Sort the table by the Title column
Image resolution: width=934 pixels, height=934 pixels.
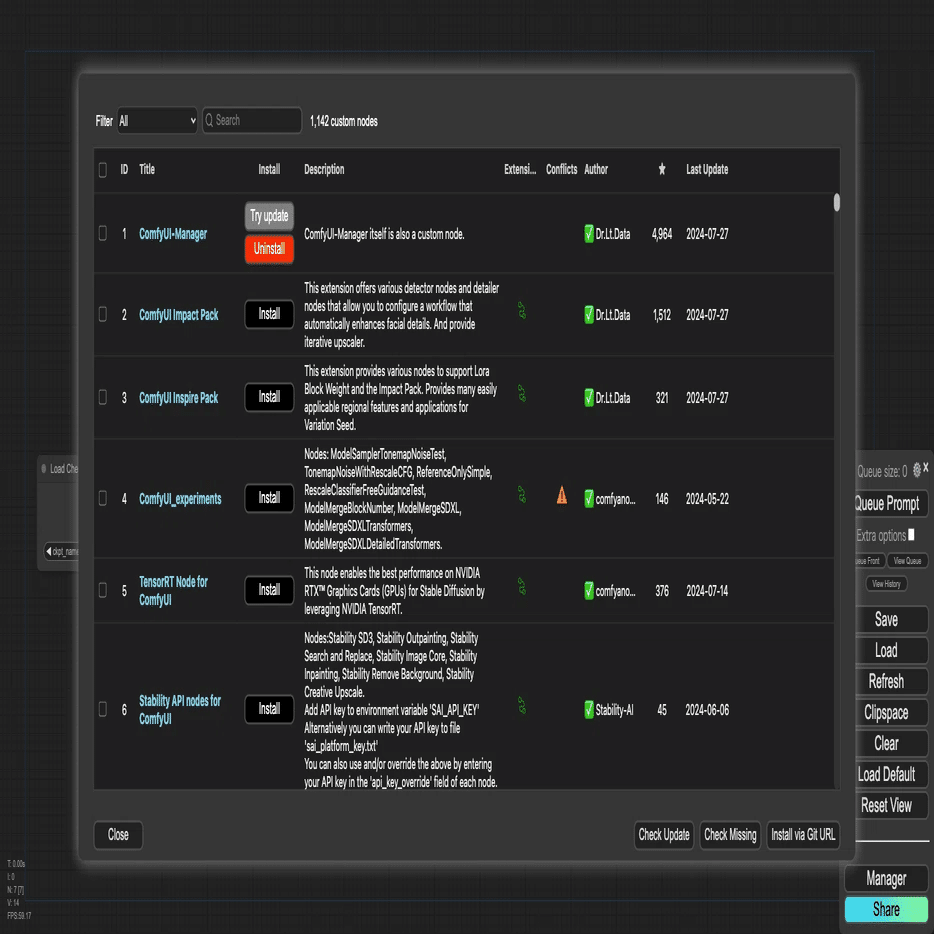coord(147,169)
